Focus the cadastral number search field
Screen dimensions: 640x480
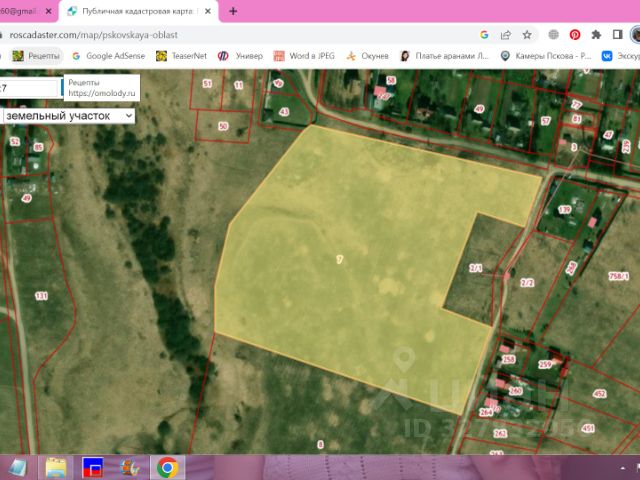tap(29, 88)
